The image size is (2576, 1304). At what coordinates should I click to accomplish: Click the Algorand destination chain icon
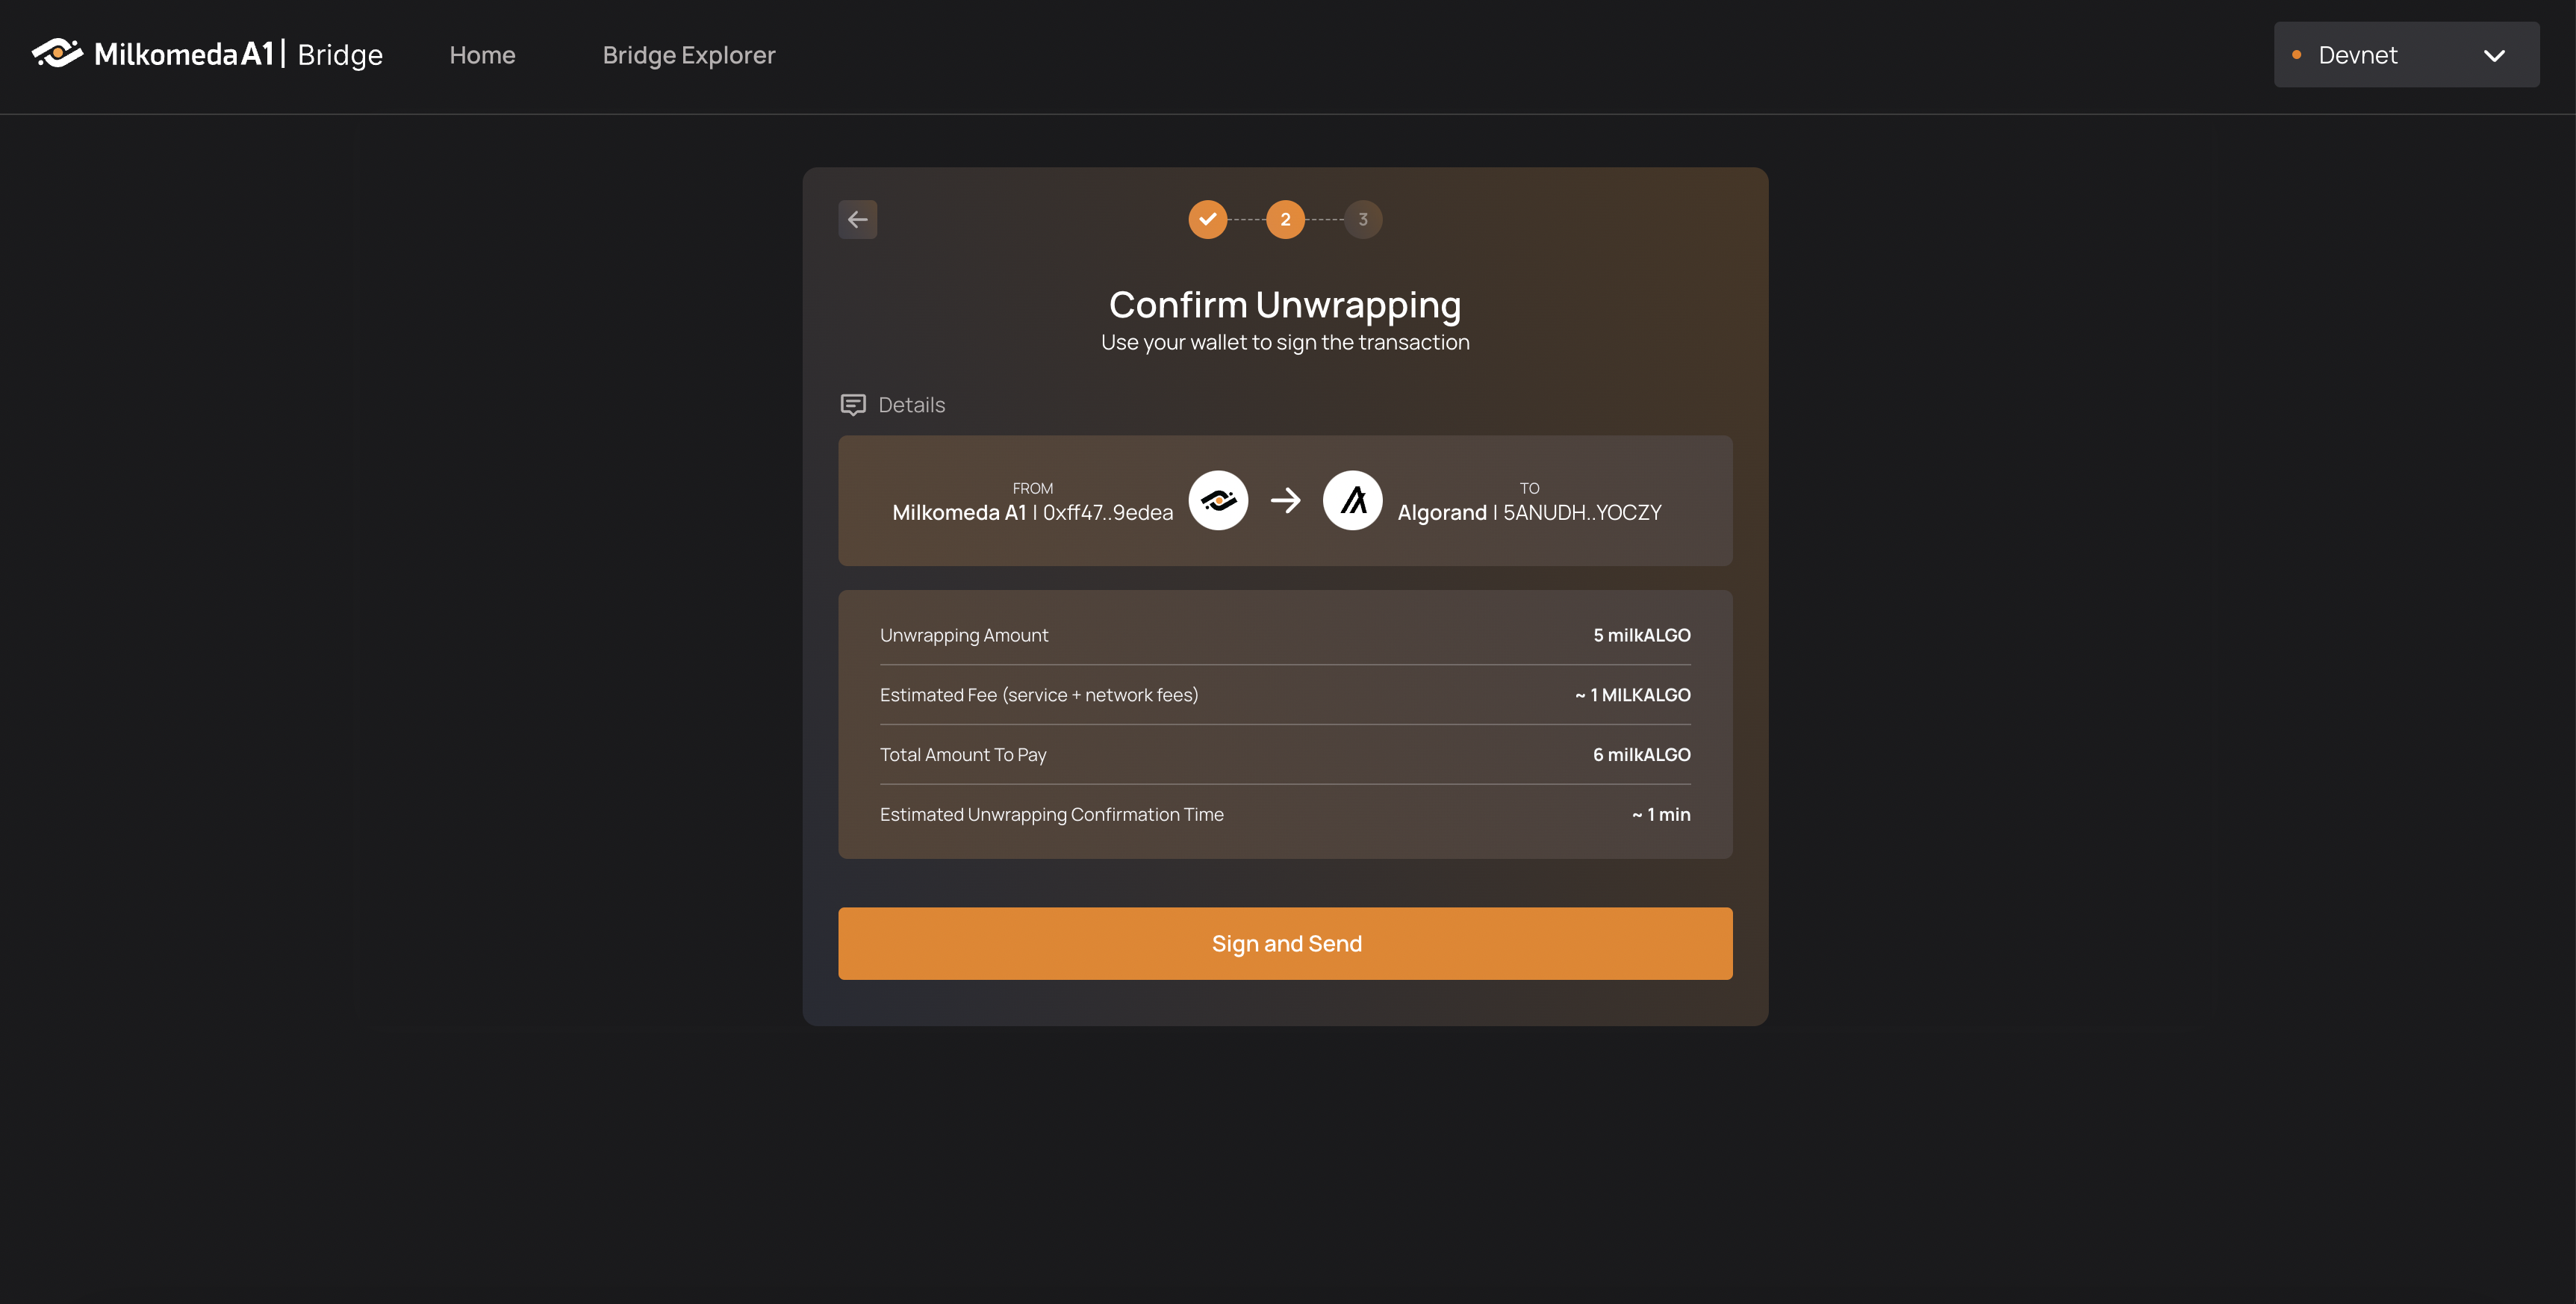click(x=1352, y=500)
